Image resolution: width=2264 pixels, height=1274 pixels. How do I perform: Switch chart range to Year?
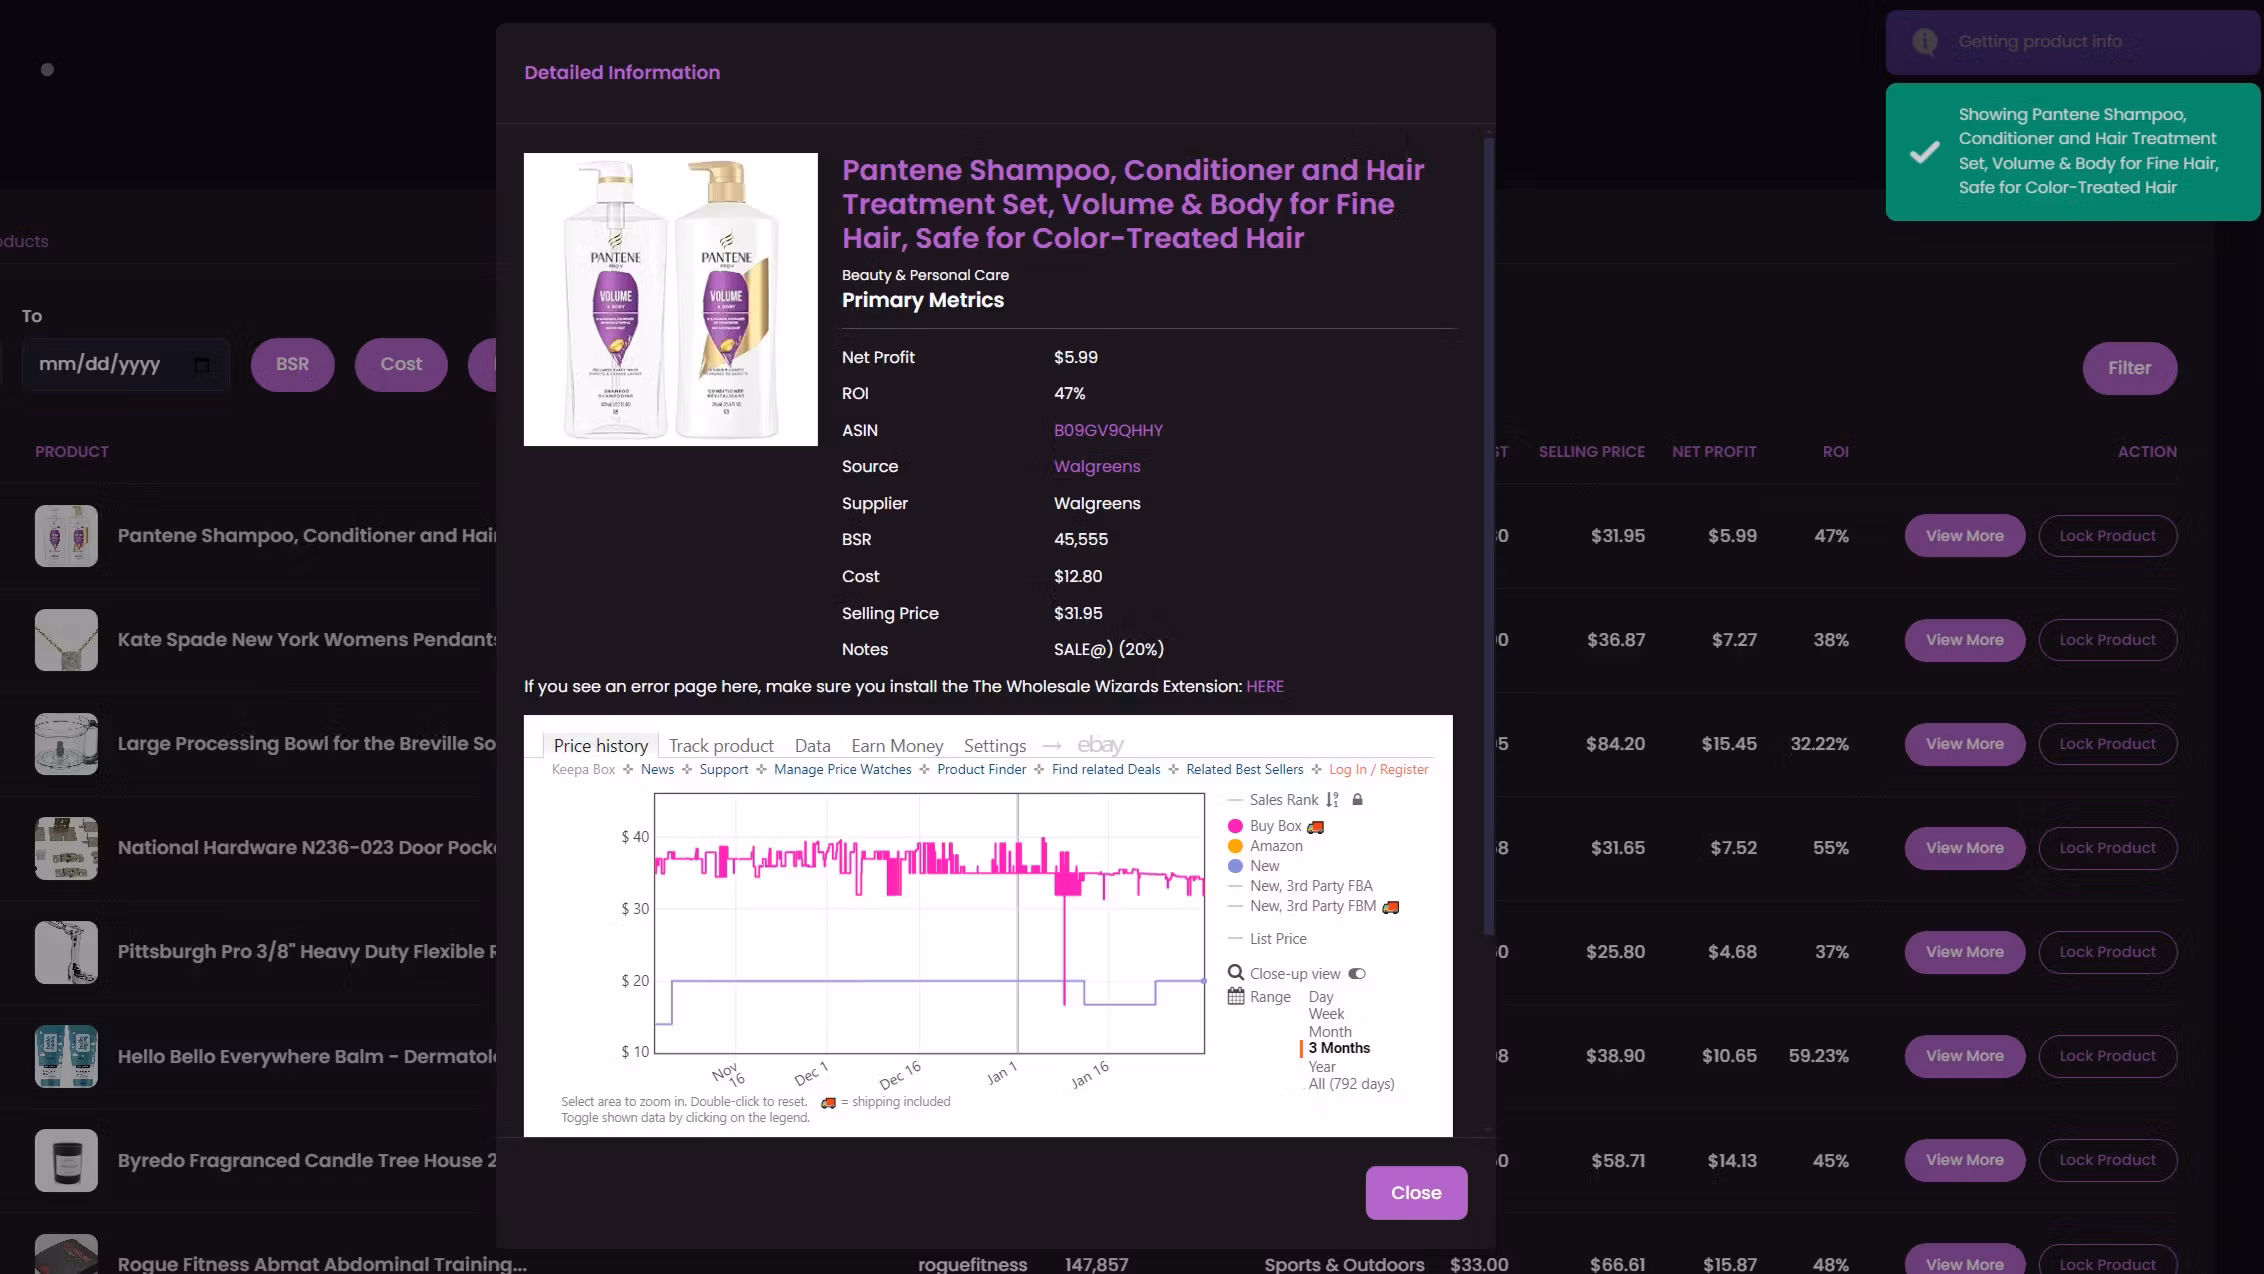(x=1321, y=1066)
